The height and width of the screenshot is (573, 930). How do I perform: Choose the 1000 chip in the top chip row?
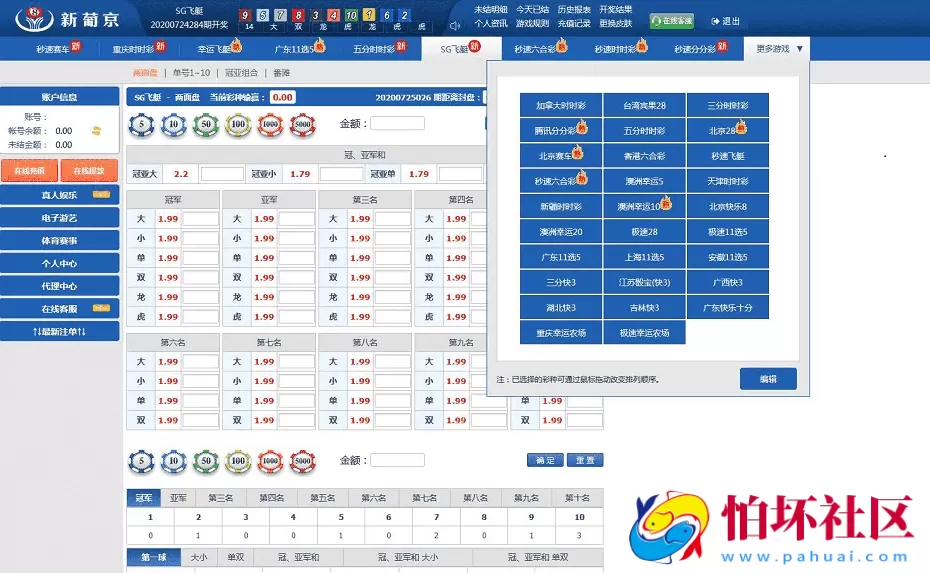[269, 125]
